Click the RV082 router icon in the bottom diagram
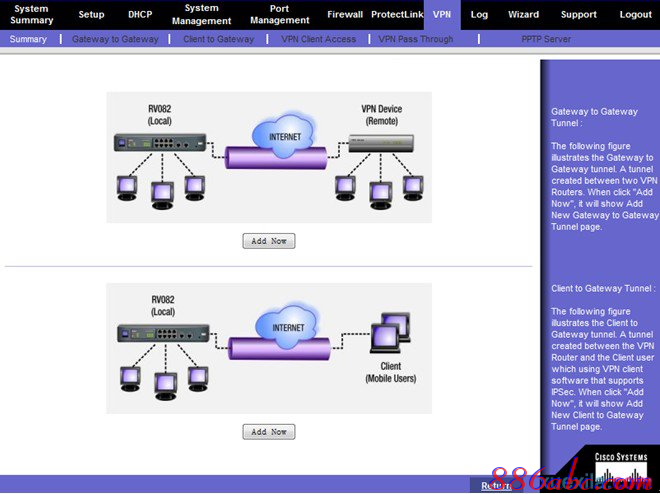Image resolution: width=660 pixels, height=494 pixels. 163,333
